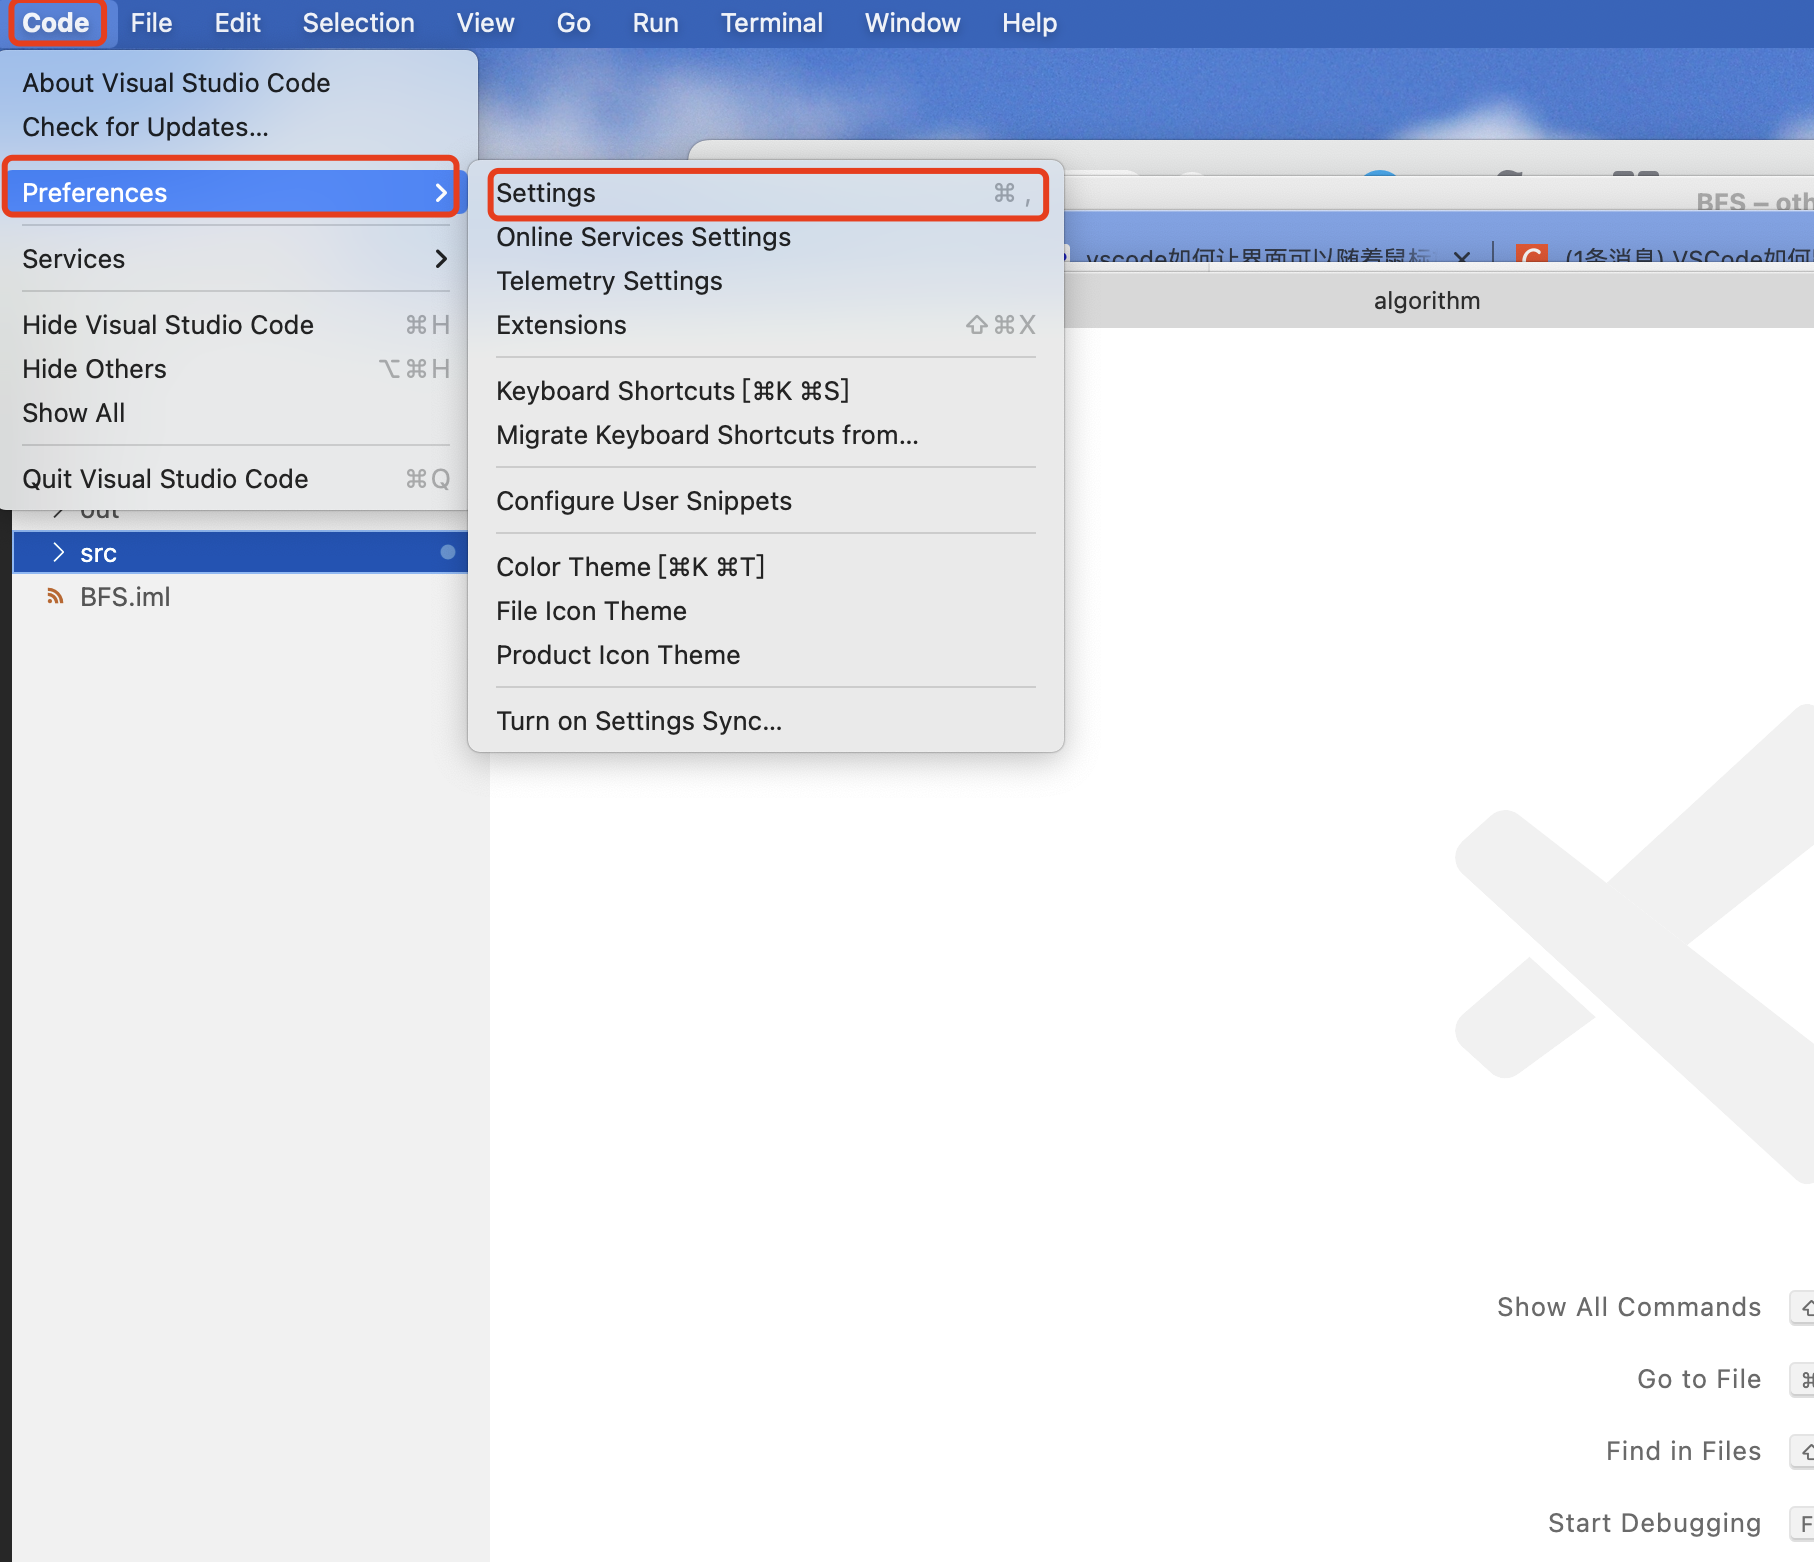Screen dimensions: 1814x1562
Task: Open BFS.iml file in explorer
Action: [240, 597]
